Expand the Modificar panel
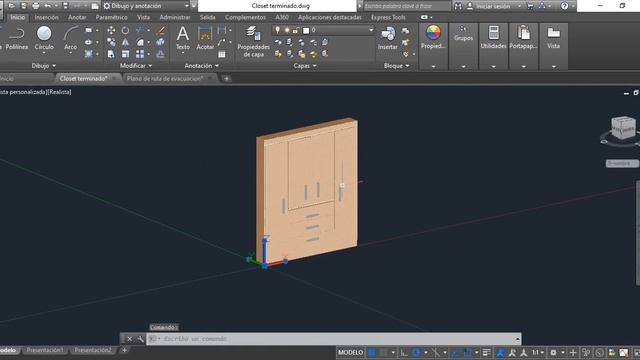640x360 pixels. (136, 65)
